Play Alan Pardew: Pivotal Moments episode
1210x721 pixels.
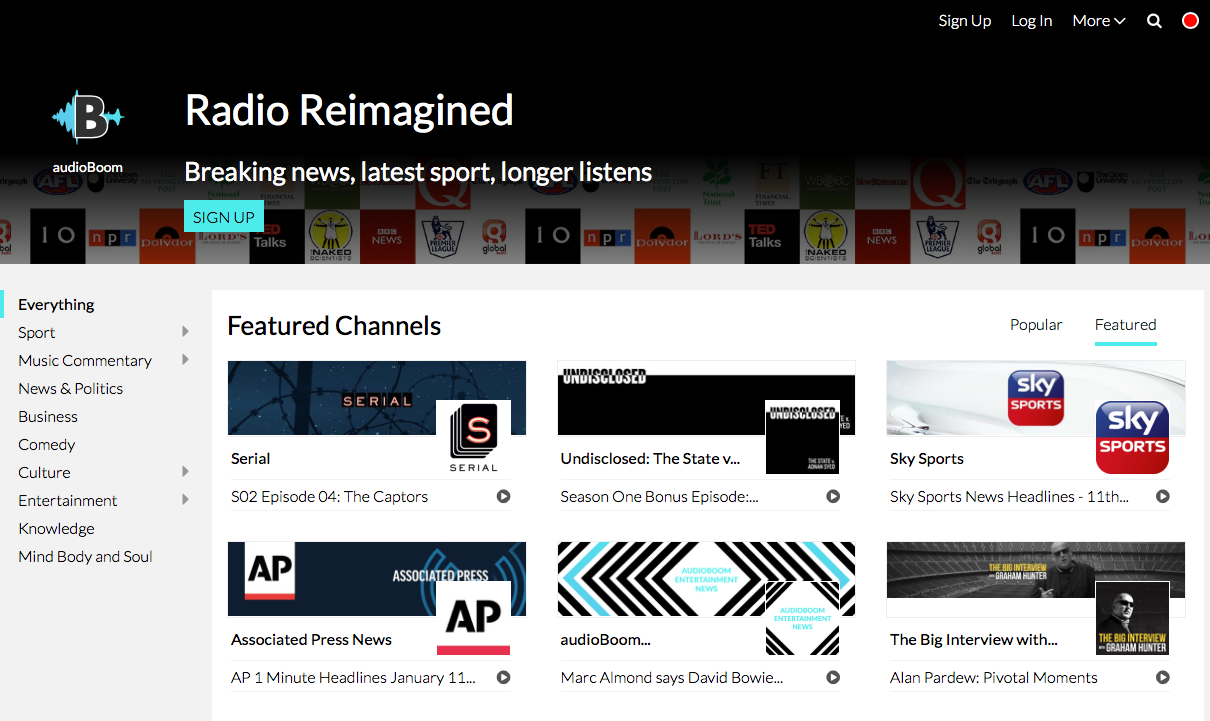(1162, 677)
